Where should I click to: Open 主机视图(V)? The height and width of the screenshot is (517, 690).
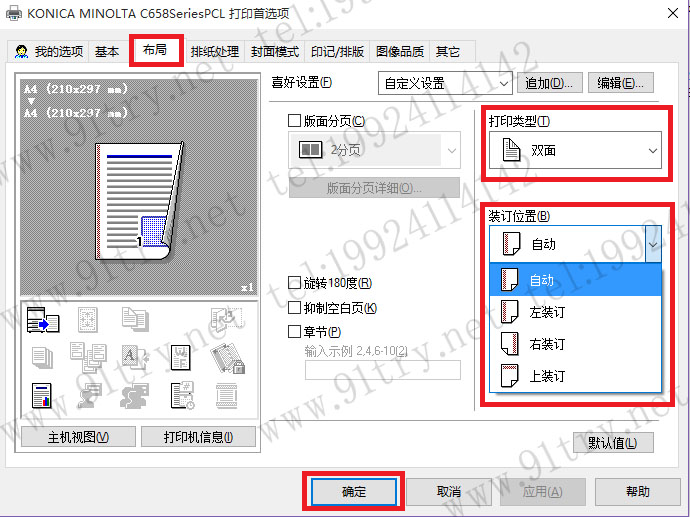coord(78,437)
